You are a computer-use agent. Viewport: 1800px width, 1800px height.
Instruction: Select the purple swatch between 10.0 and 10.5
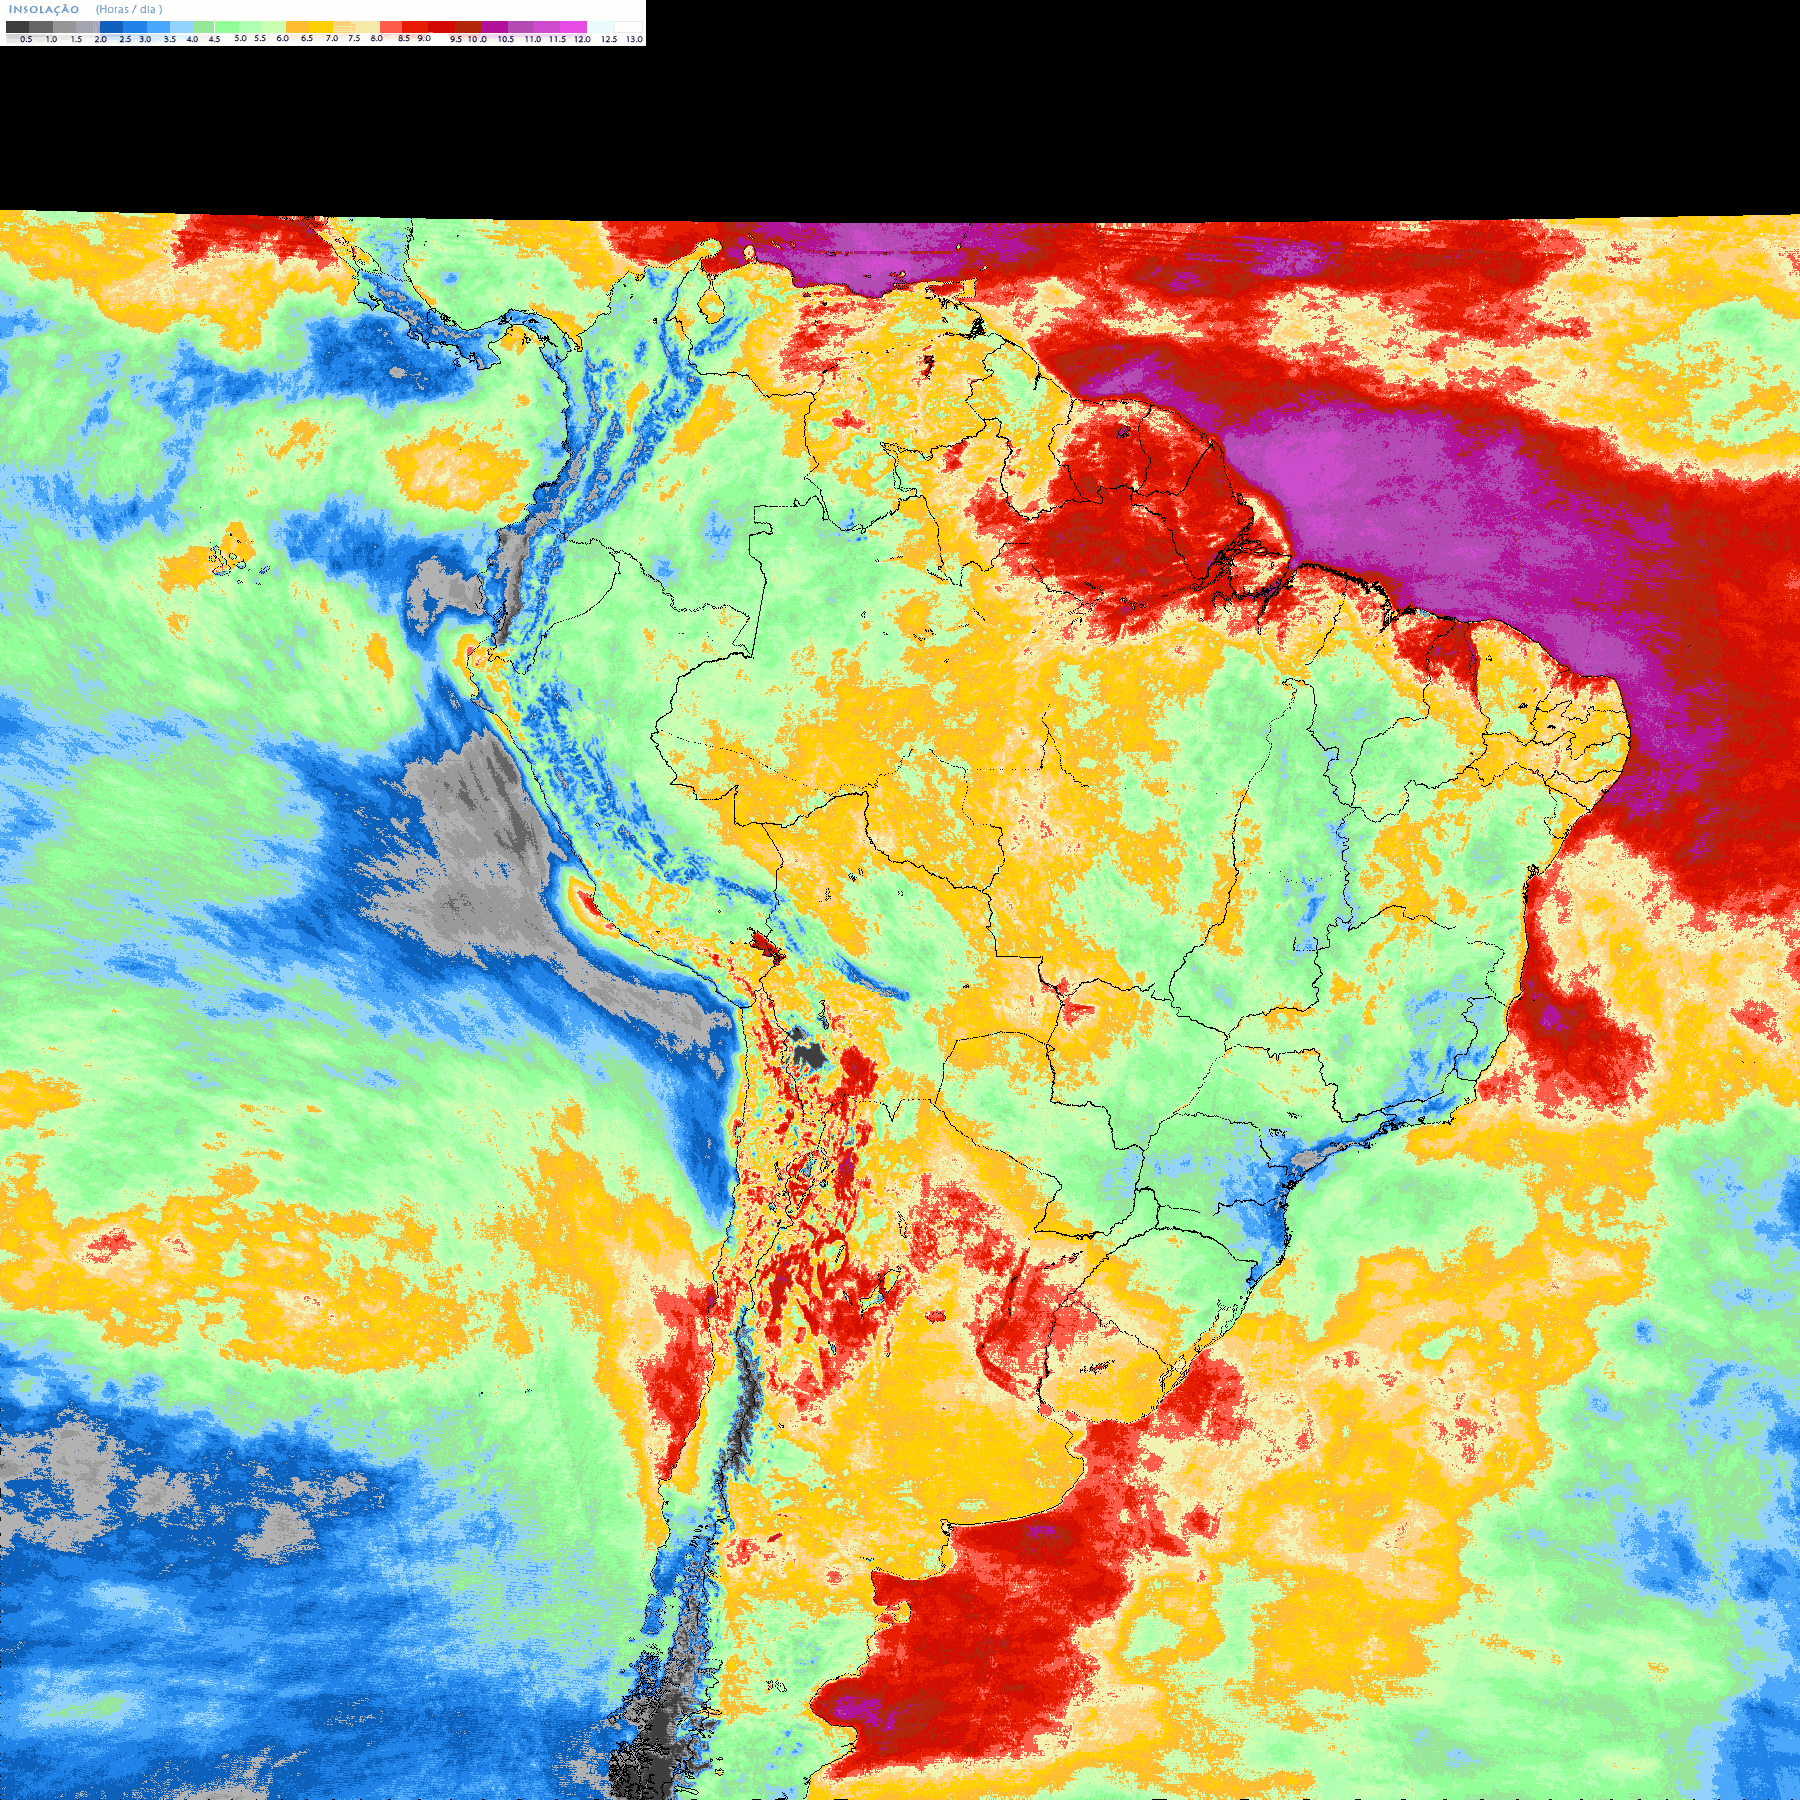[x=494, y=27]
